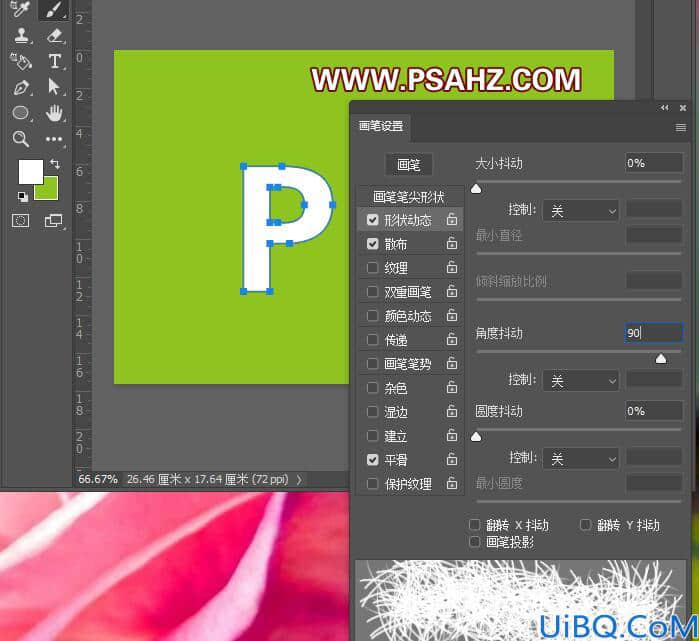
Task: Enable the 纹理 checkbox
Action: (372, 267)
